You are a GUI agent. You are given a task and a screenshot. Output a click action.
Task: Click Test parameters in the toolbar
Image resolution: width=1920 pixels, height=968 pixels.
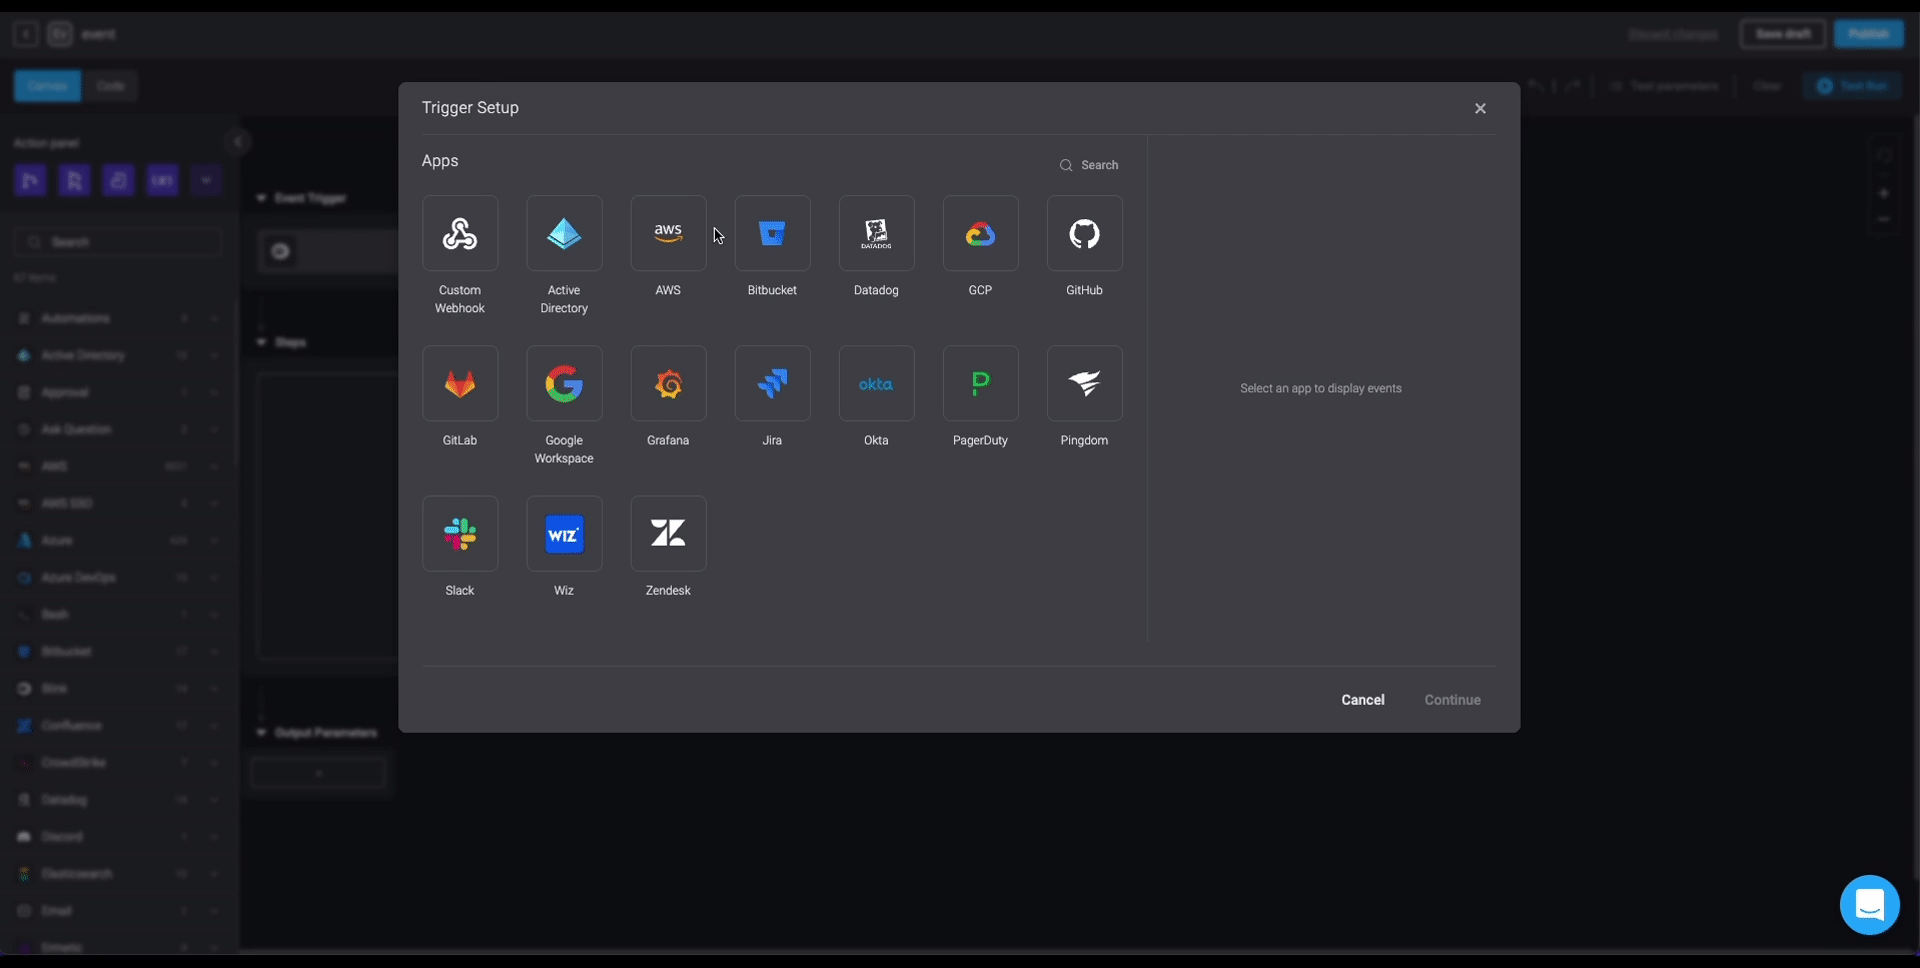(x=1664, y=86)
